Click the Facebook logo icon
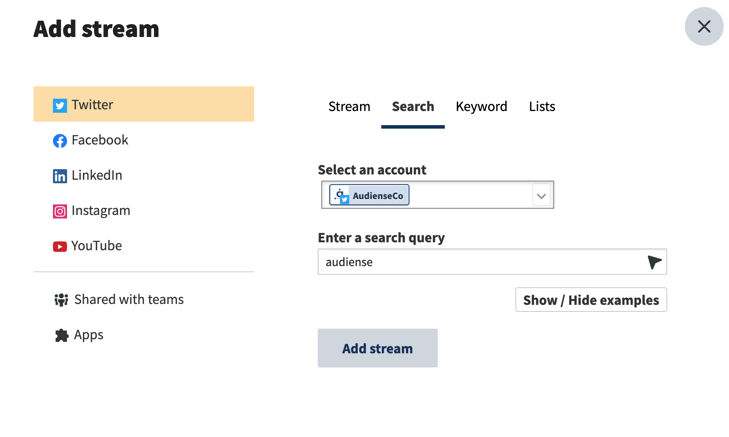 [60, 141]
